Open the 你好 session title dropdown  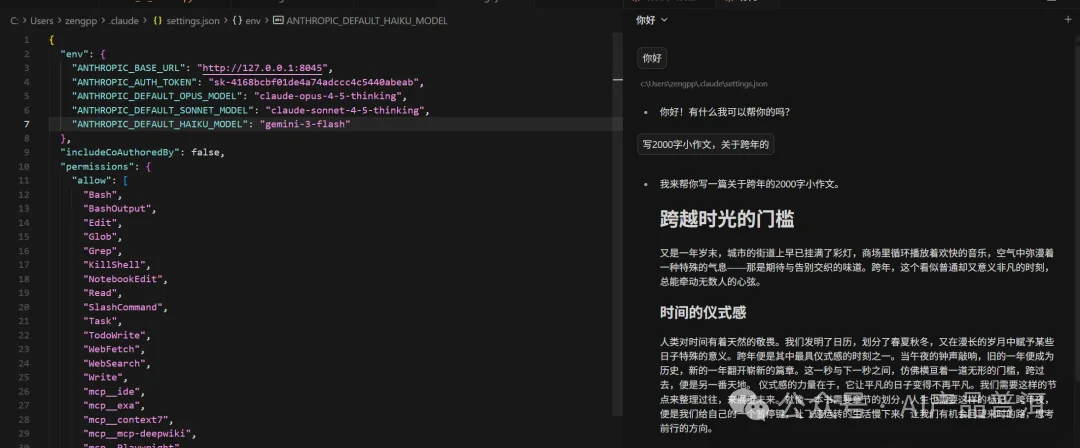(x=652, y=20)
